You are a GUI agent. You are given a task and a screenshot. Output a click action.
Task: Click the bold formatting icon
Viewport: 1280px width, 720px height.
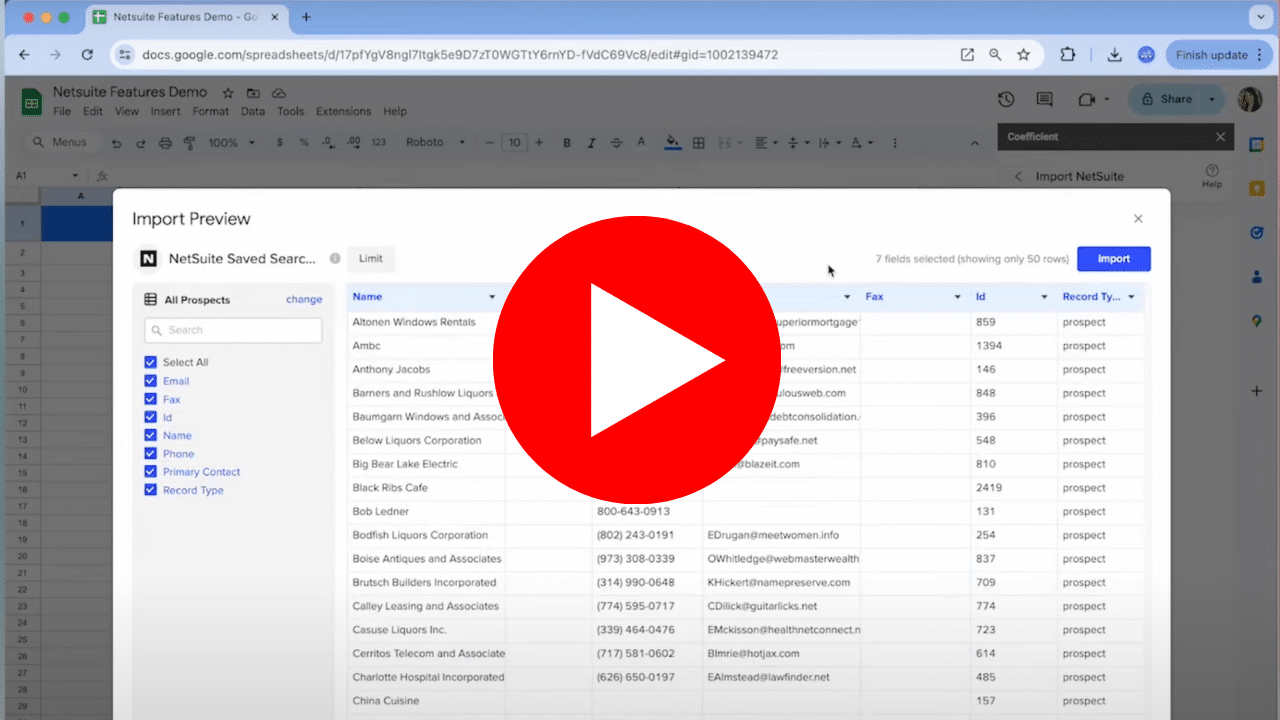(x=567, y=143)
